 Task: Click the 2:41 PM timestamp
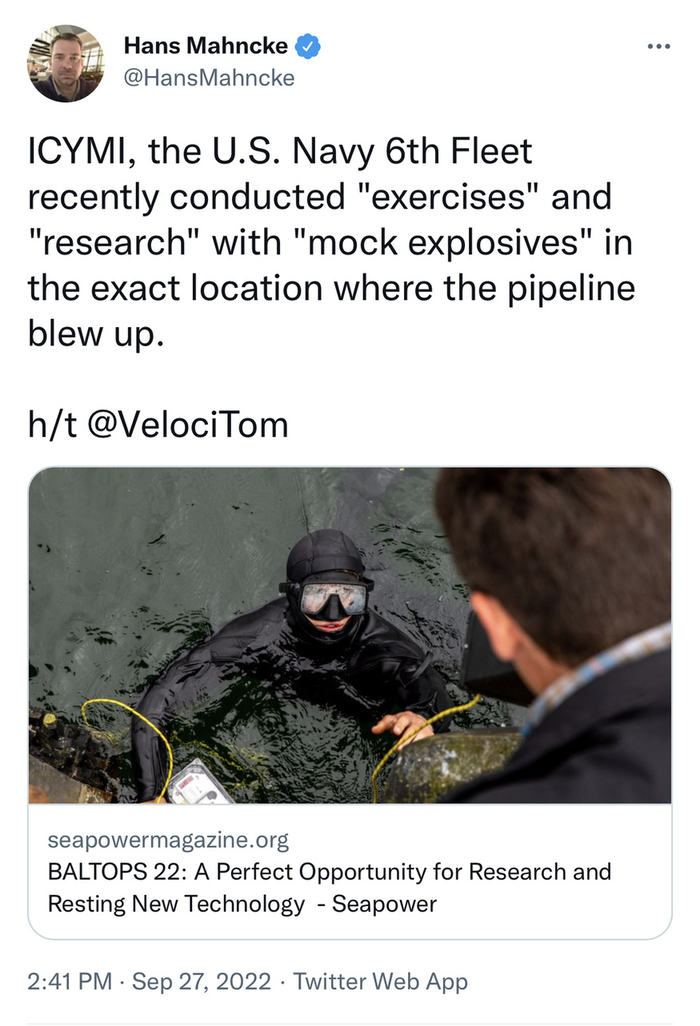click(x=69, y=982)
